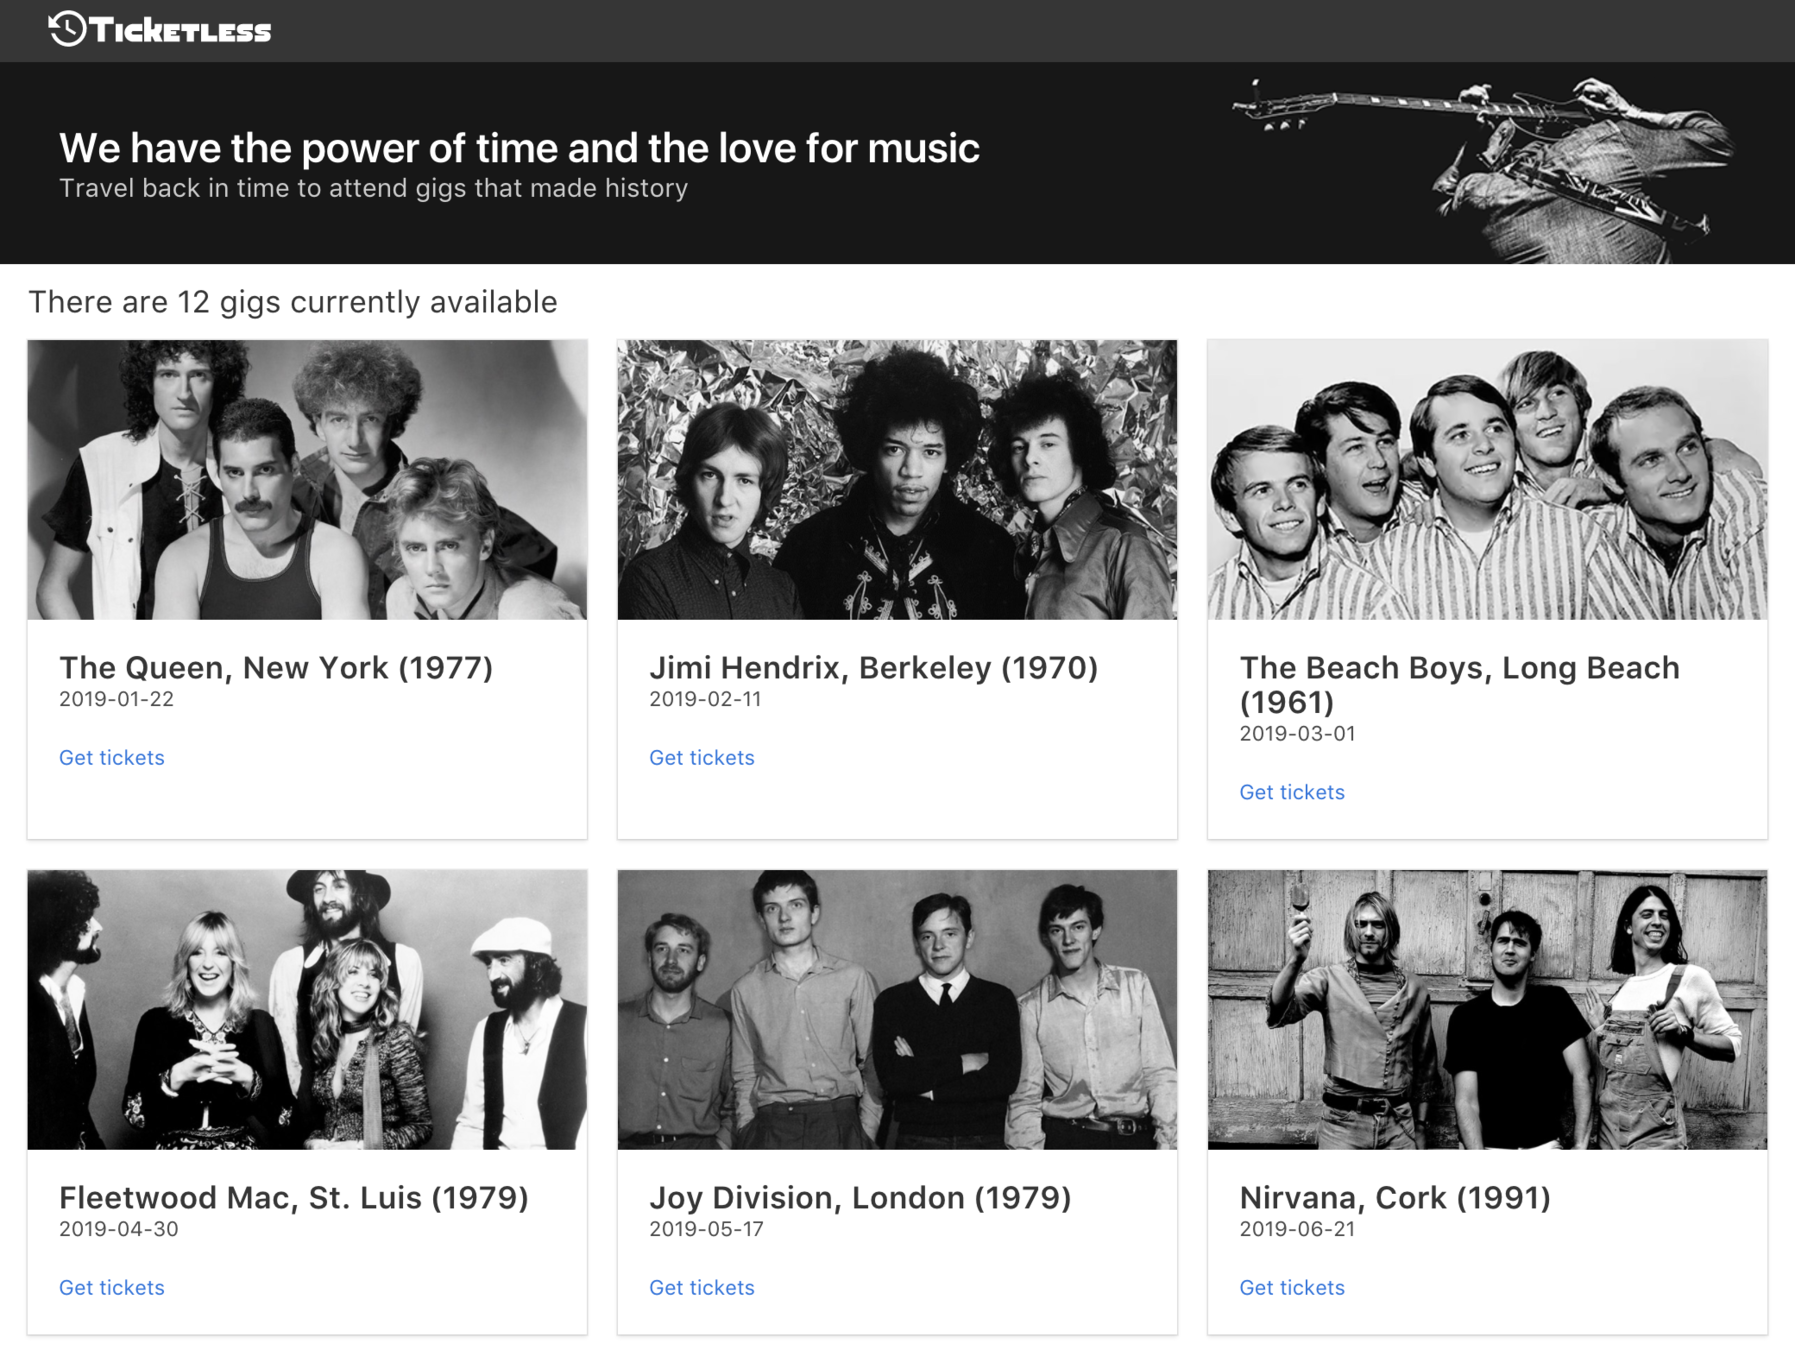The height and width of the screenshot is (1350, 1795).
Task: Click the 'Travel back in time' subtitle
Action: 373,188
